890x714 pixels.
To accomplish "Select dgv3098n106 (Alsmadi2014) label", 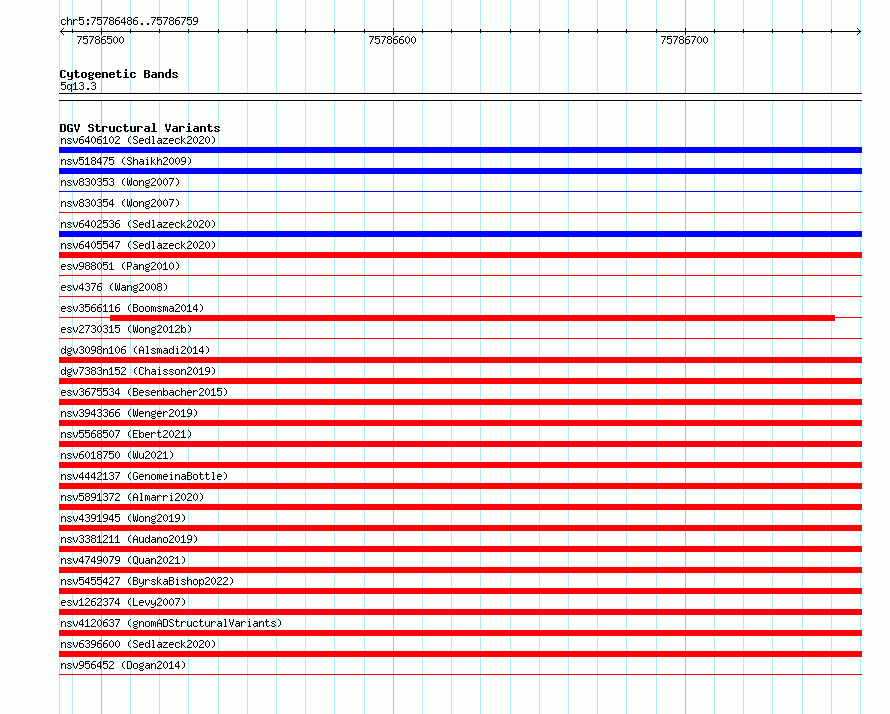I will click(135, 350).
